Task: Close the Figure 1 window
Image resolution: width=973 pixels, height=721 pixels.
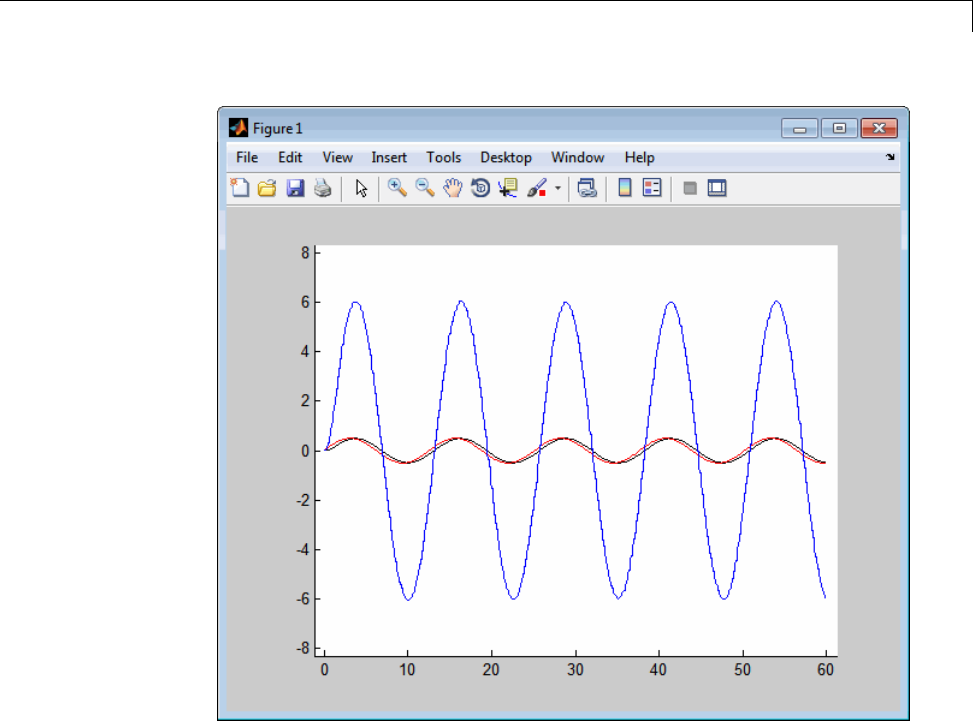Action: 879,128
